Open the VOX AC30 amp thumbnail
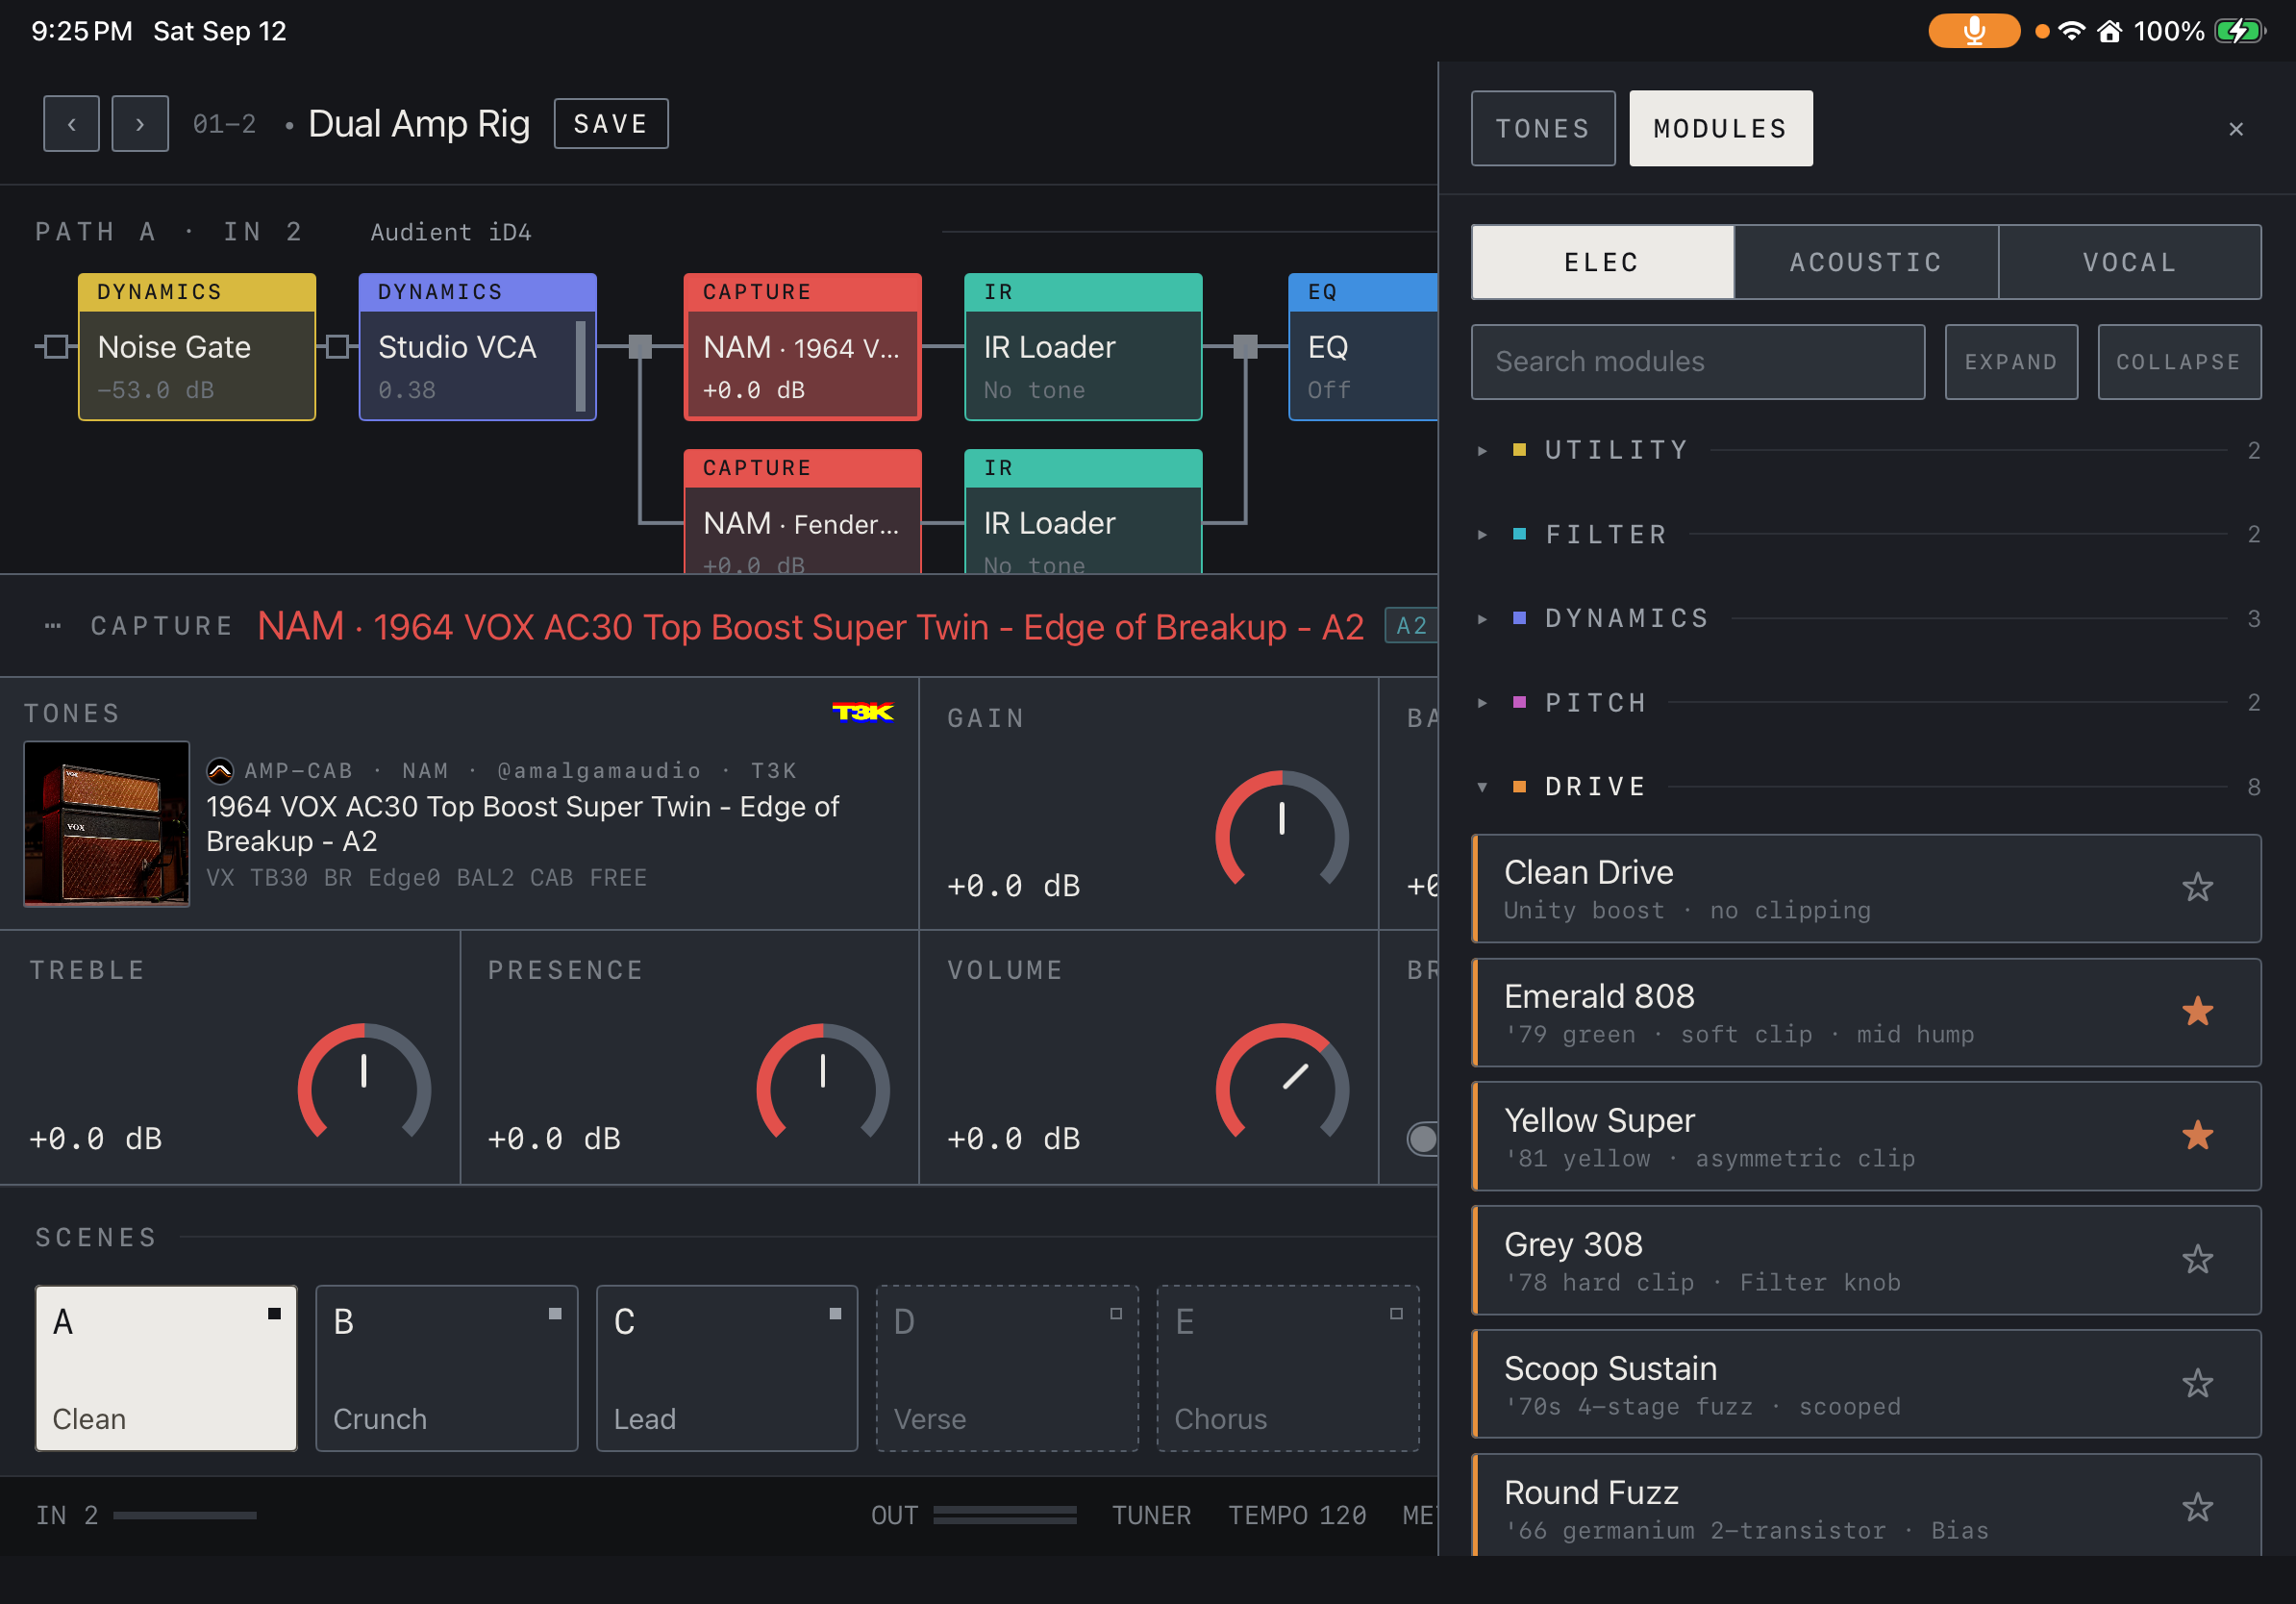This screenshot has height=1604, width=2296. click(106, 824)
